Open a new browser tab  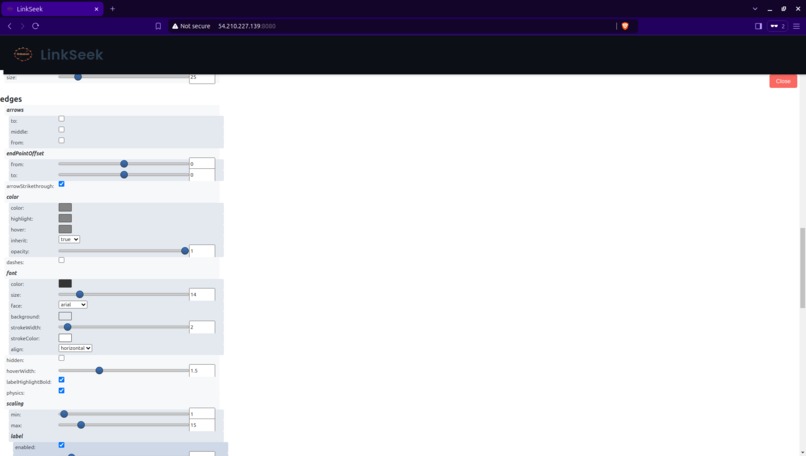[113, 9]
